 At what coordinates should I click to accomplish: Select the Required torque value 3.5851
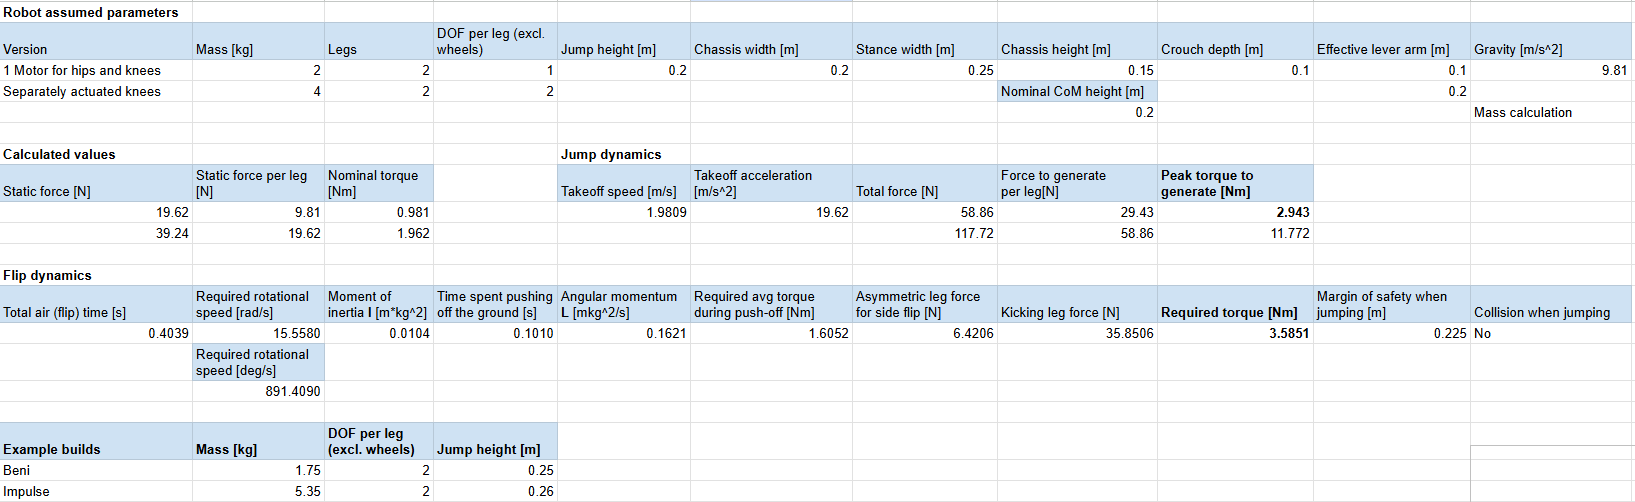click(1235, 333)
